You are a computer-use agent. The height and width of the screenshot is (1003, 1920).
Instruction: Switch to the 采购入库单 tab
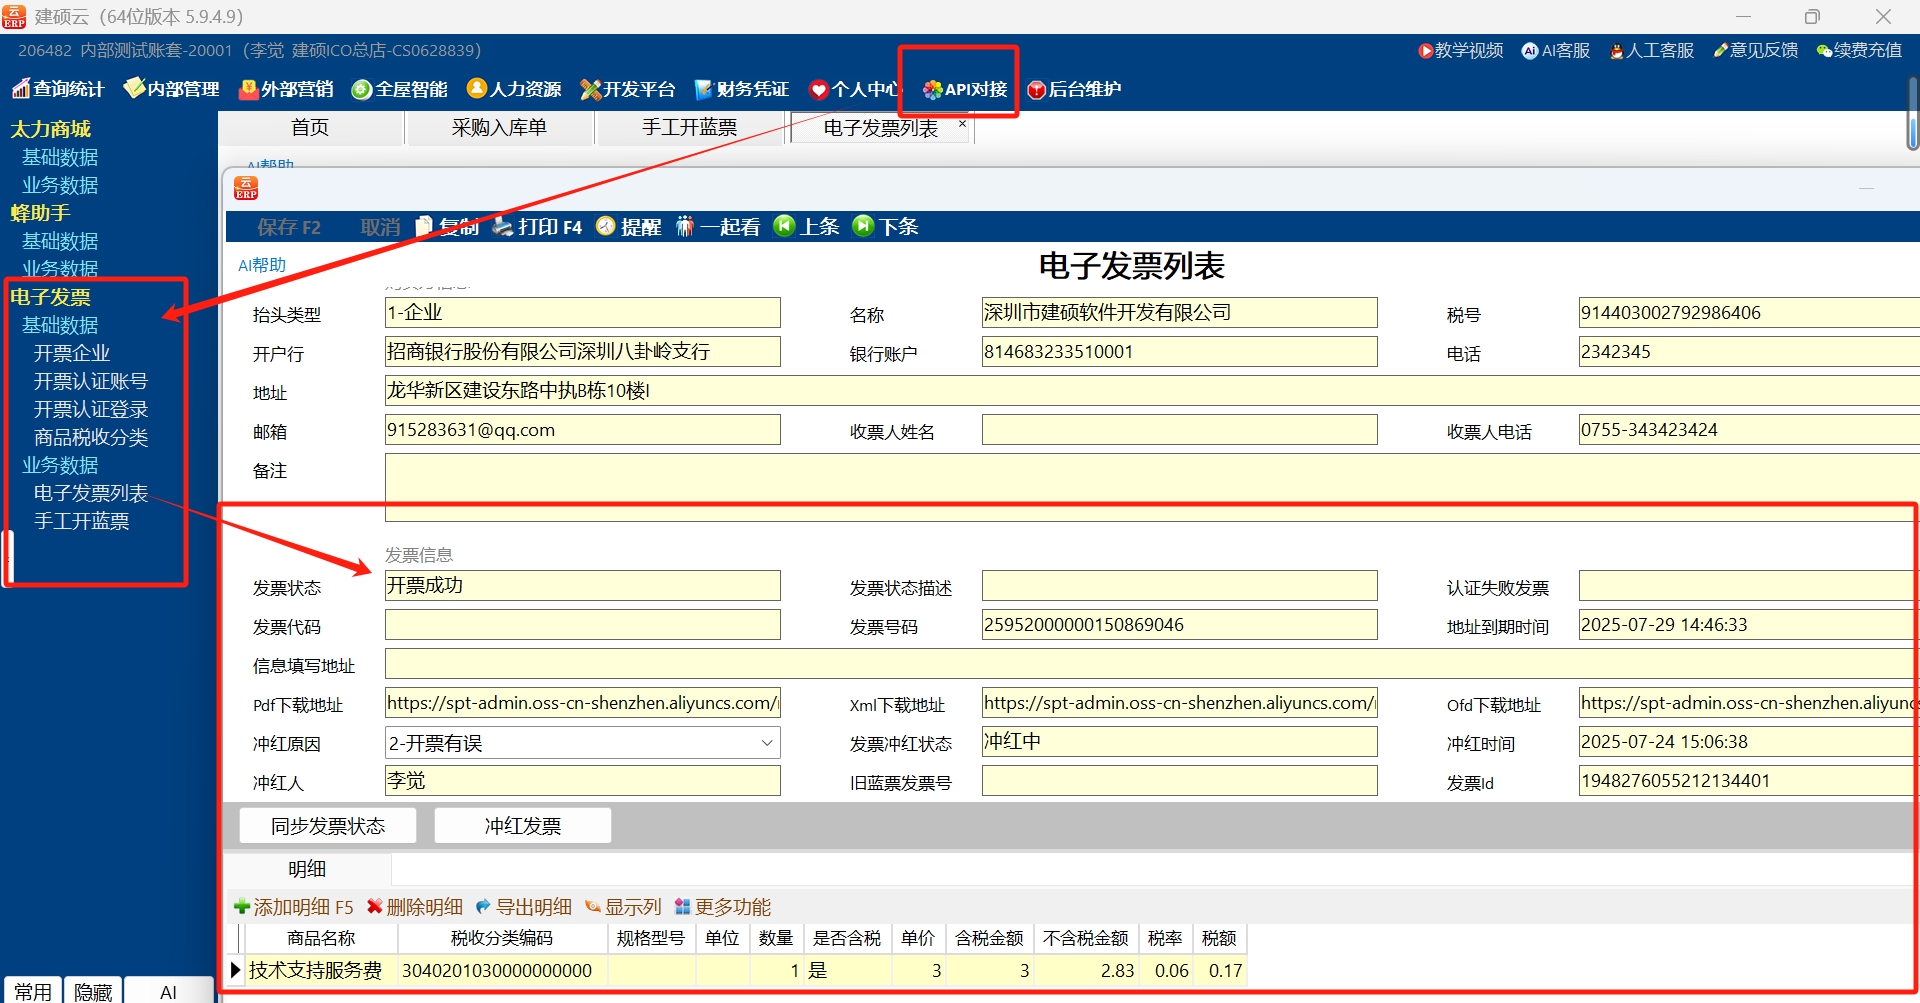click(x=498, y=128)
